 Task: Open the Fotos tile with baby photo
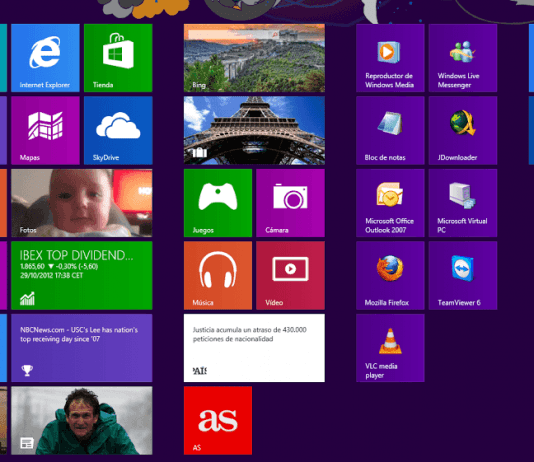82,203
